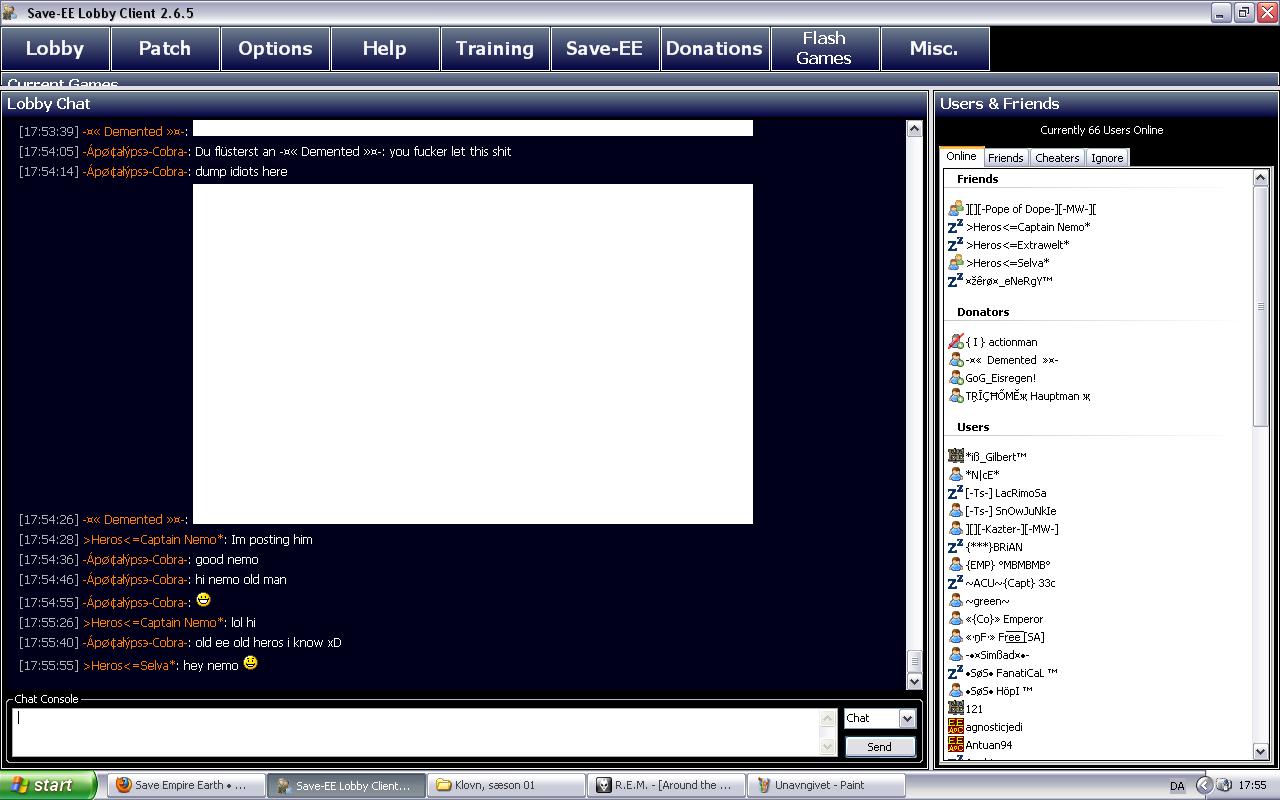Open the Patch menu button
Image resolution: width=1280 pixels, height=800 pixels.
(x=164, y=48)
